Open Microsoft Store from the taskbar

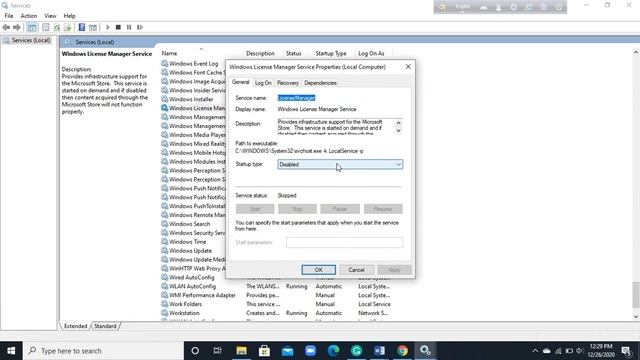click(264, 351)
